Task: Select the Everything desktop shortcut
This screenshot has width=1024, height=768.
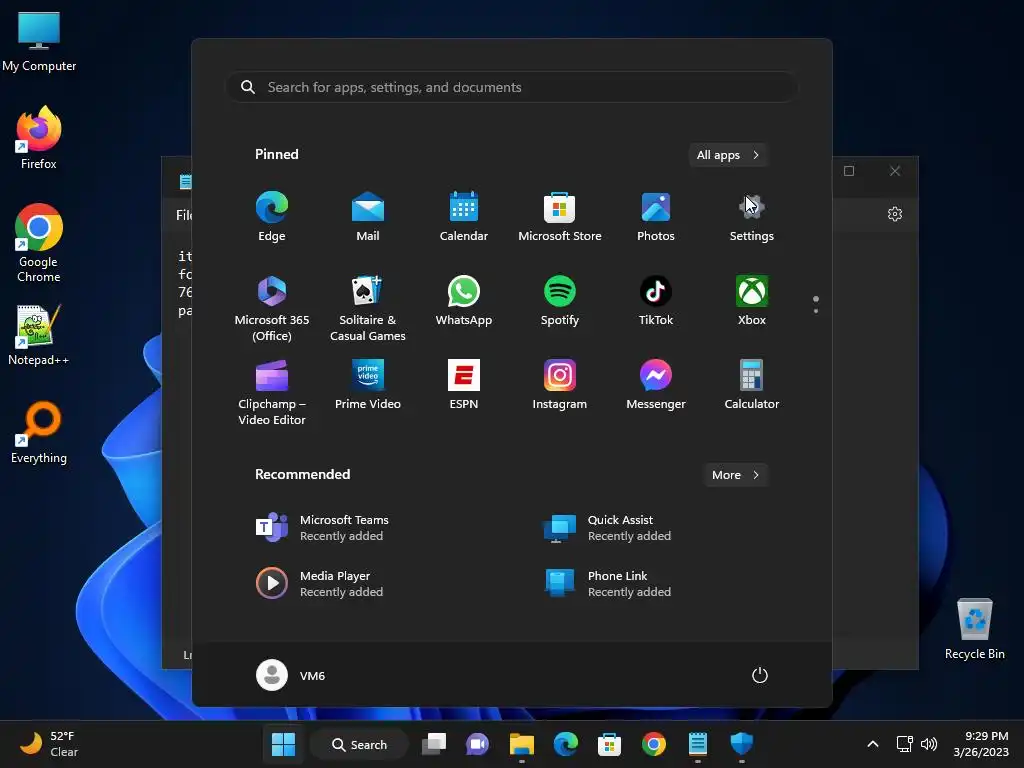Action: [x=39, y=432]
